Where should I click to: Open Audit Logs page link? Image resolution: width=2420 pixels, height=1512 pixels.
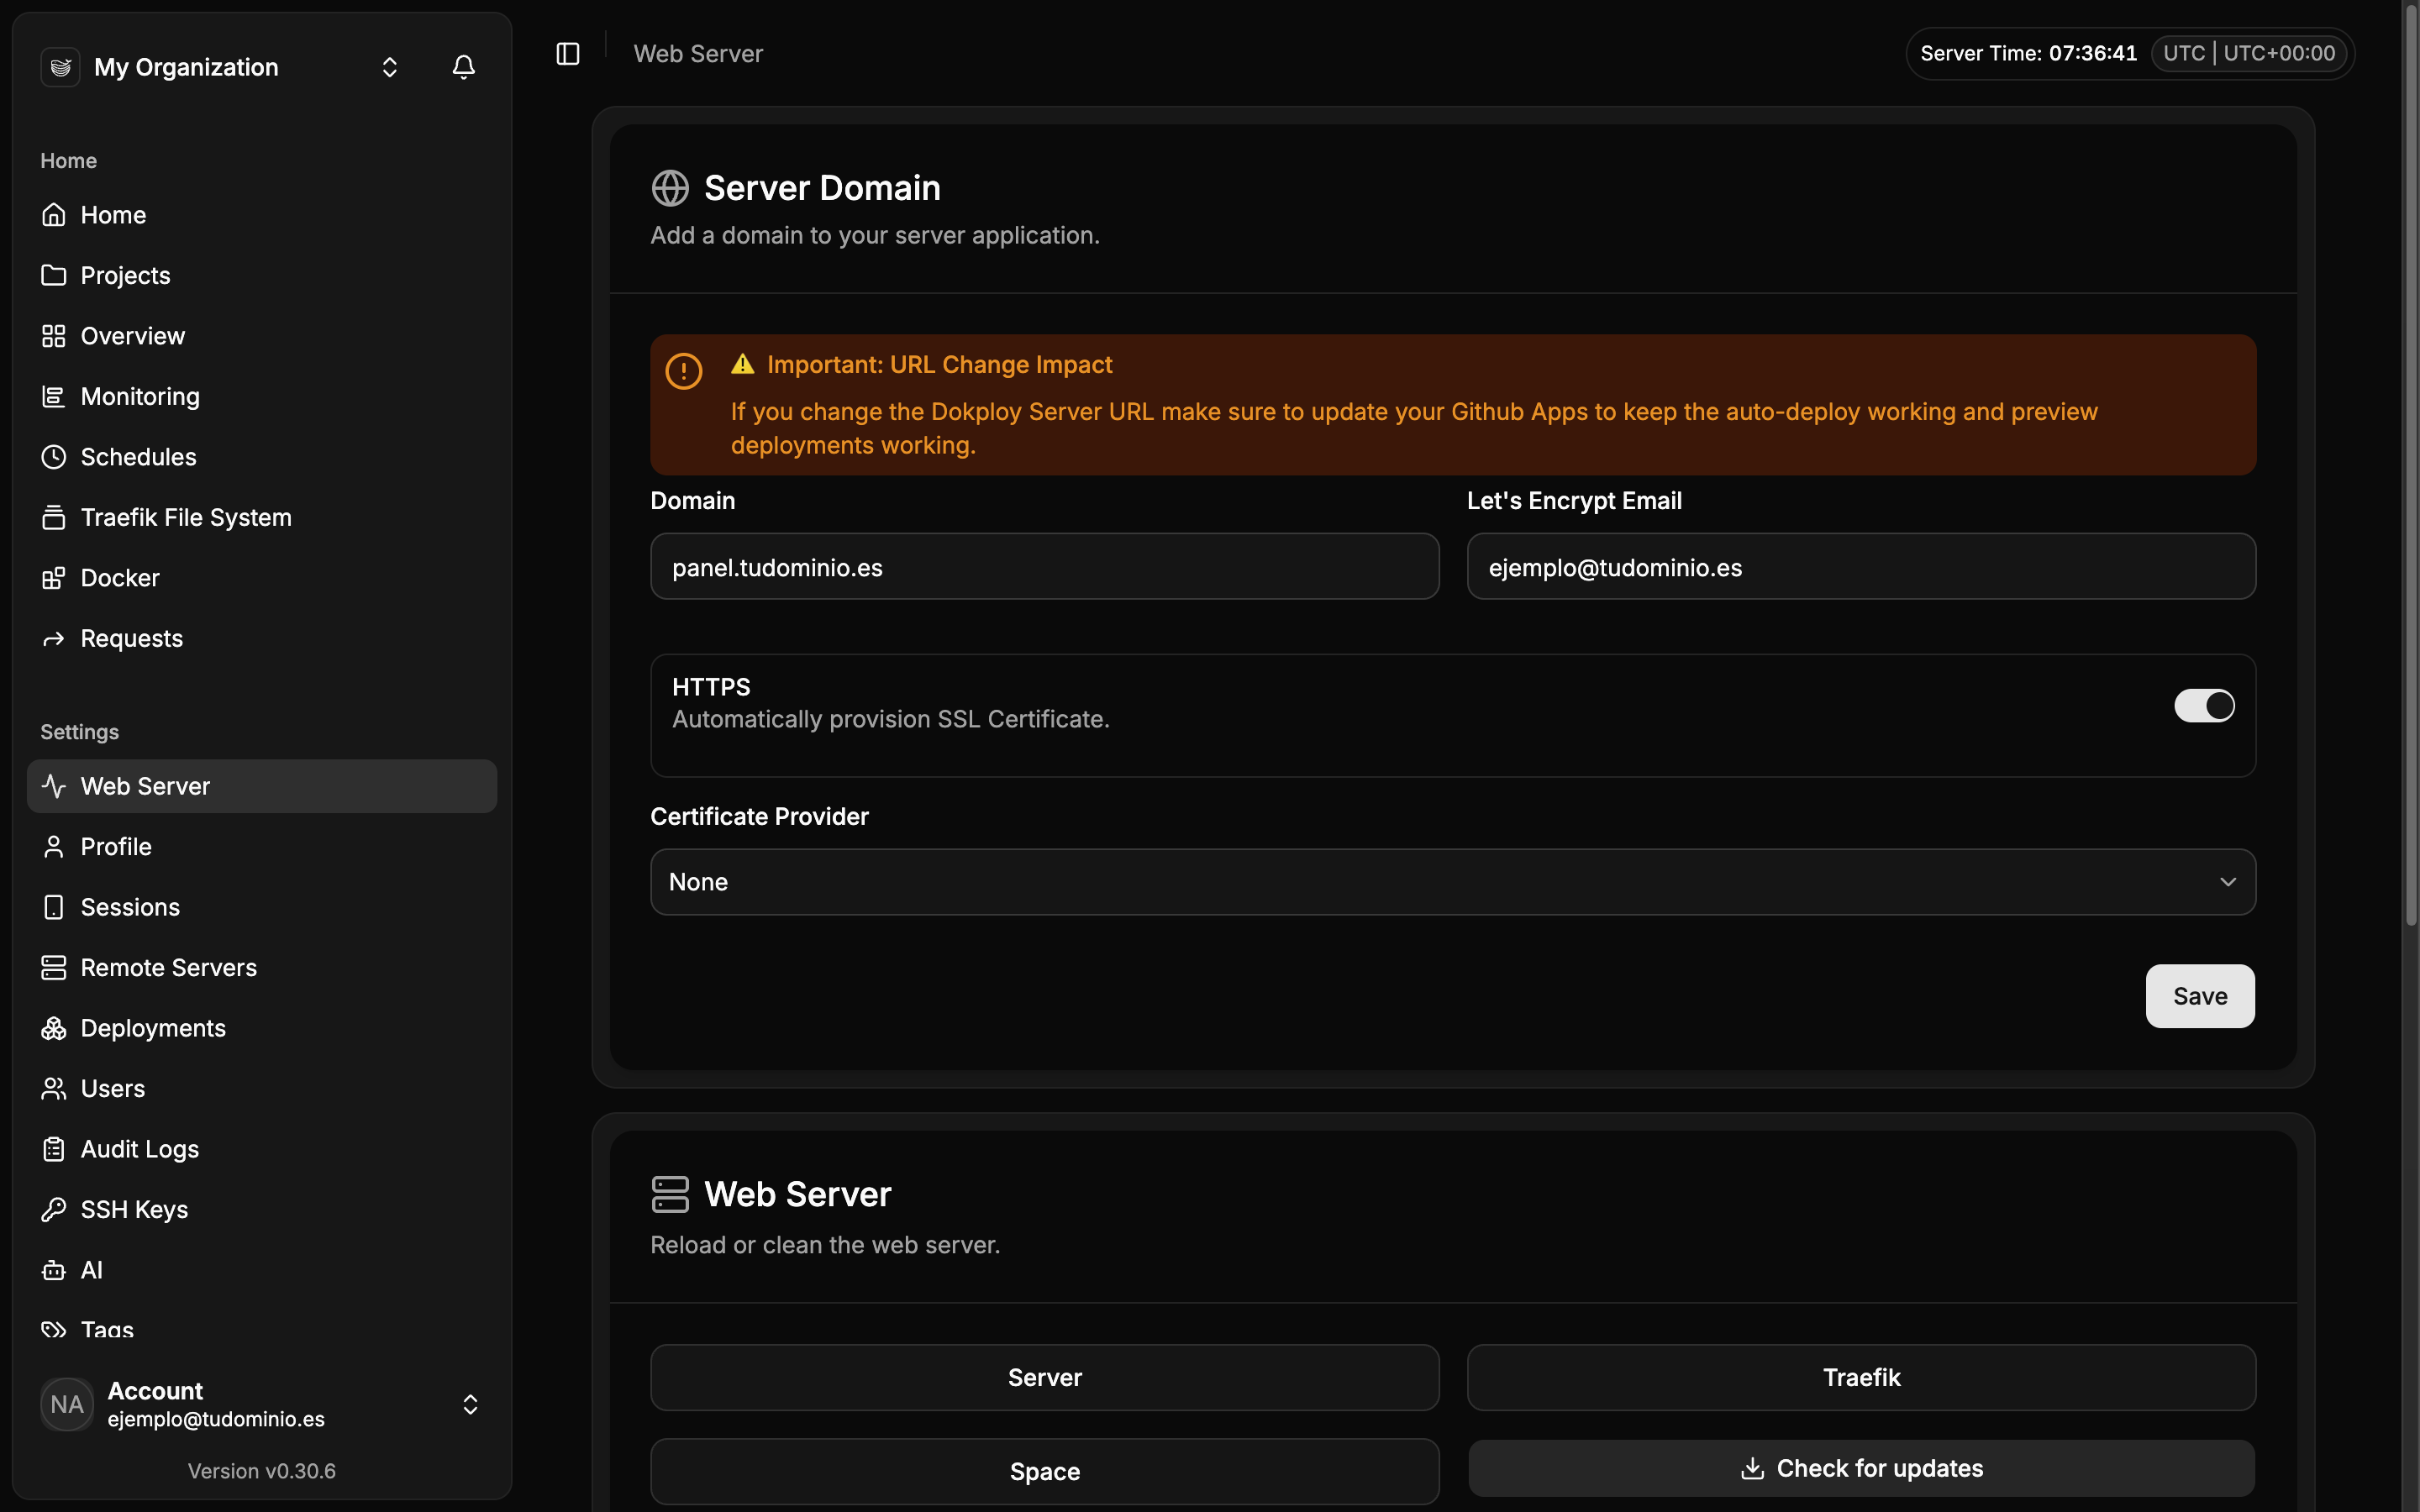262,1149
